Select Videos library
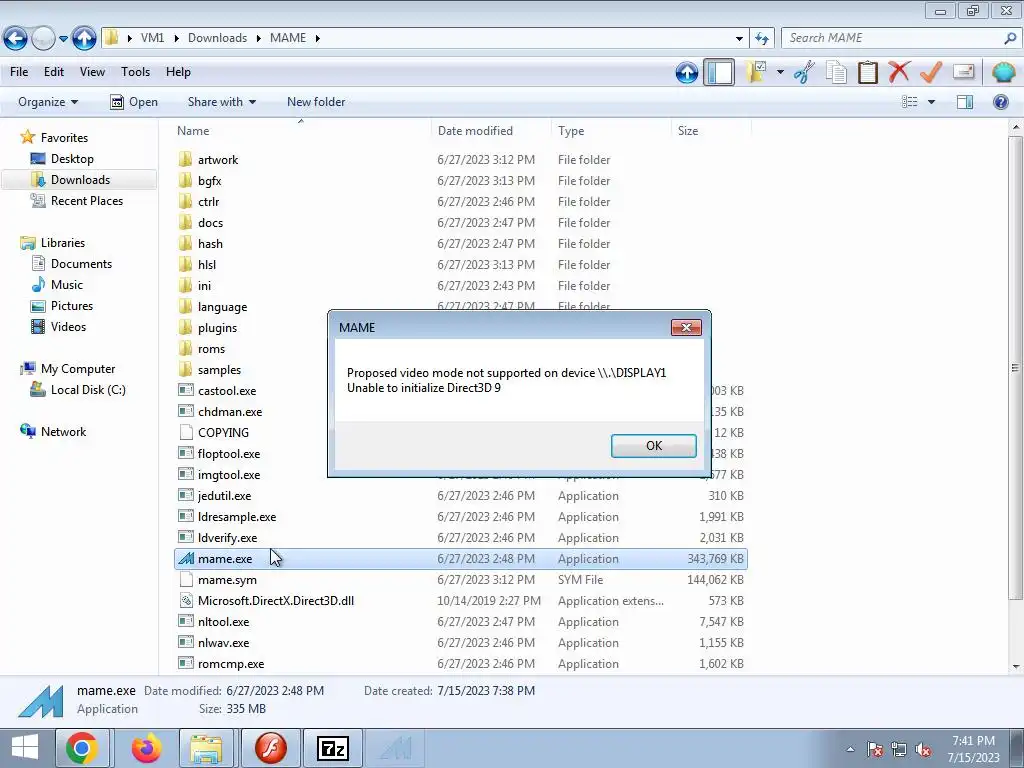The width and height of the screenshot is (1024, 768). (68, 327)
